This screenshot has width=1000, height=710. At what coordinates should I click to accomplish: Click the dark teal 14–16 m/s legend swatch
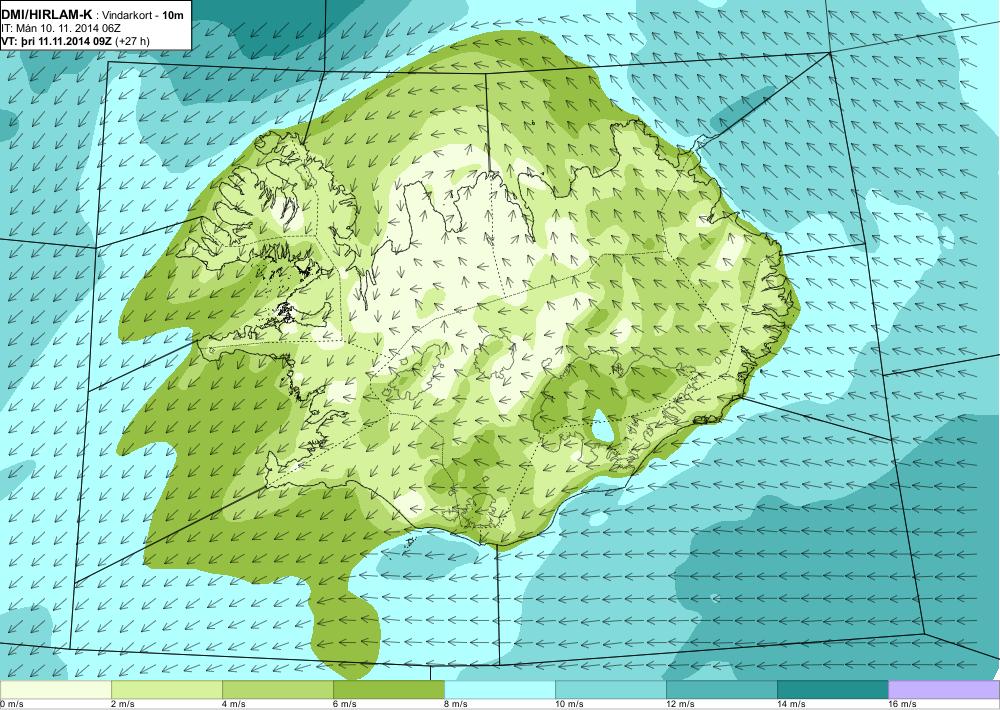833,690
